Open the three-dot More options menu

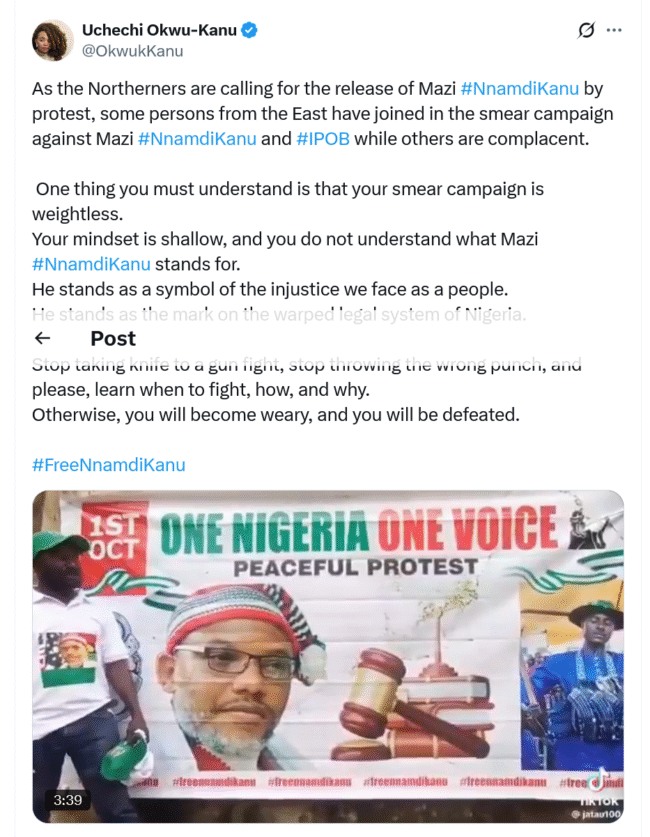(x=614, y=31)
